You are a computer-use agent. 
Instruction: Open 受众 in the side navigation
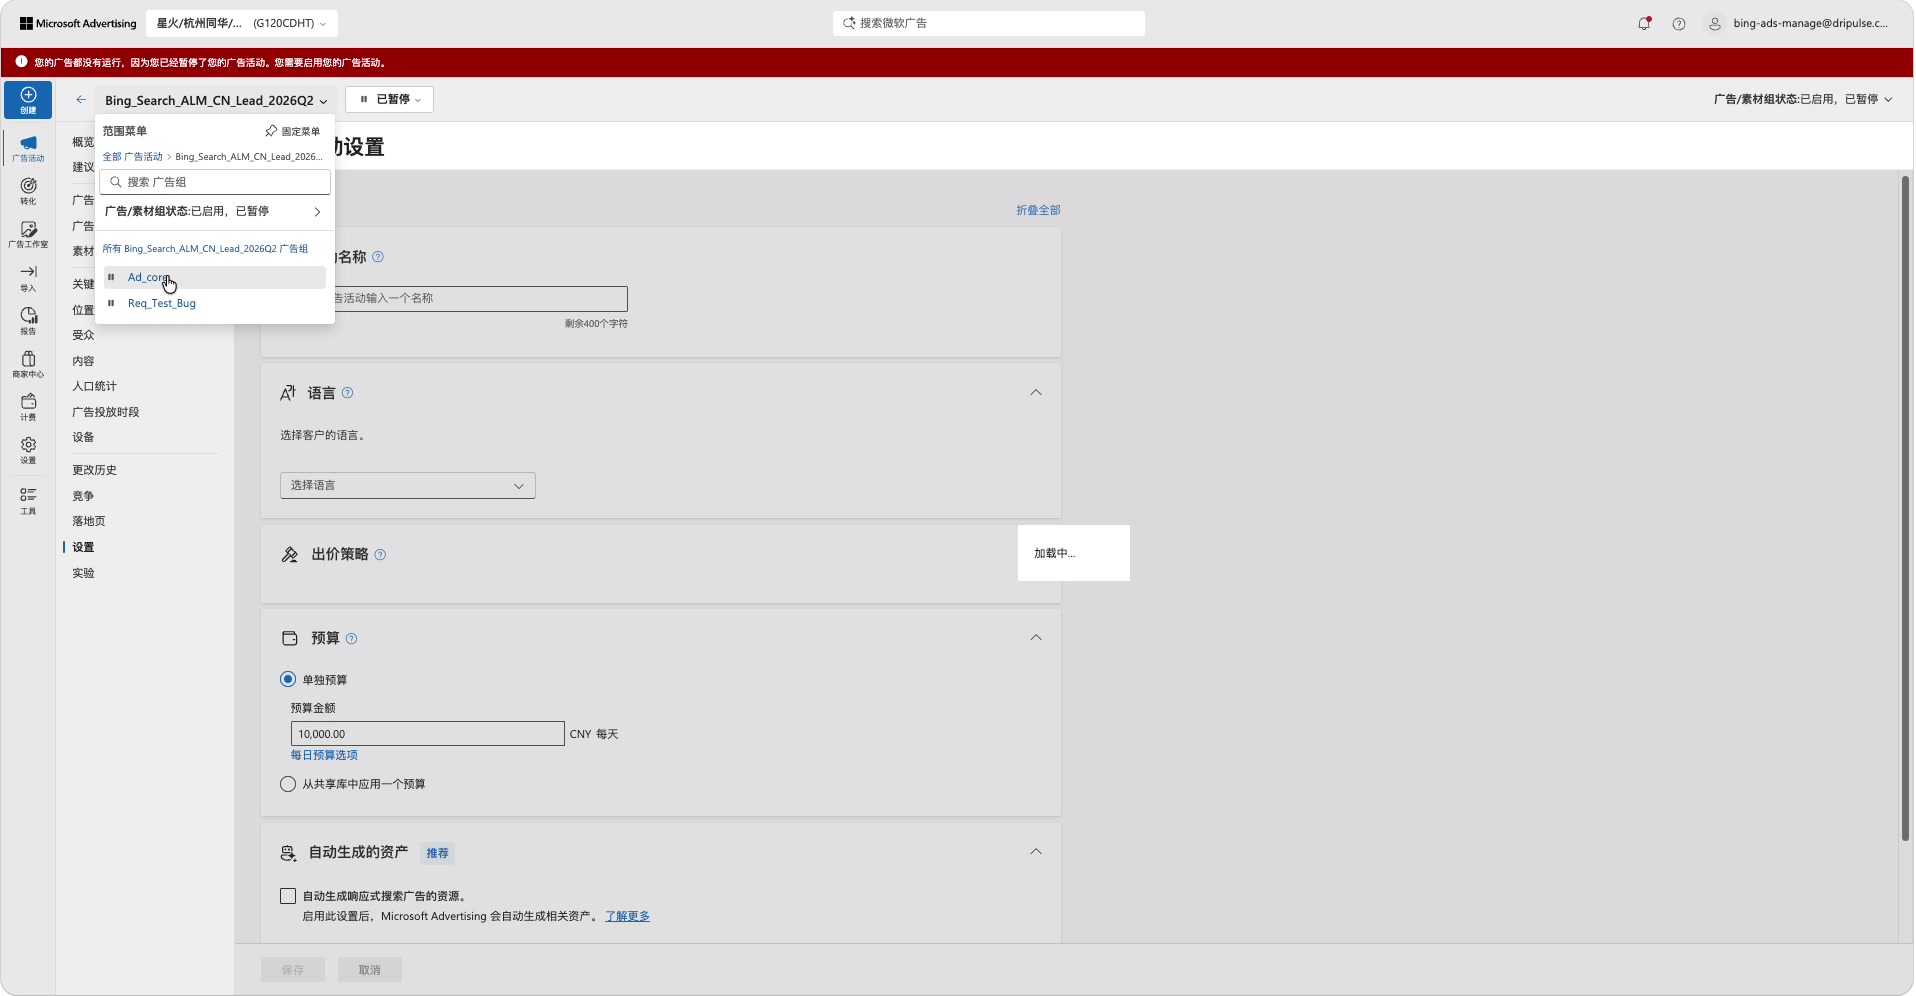83,335
